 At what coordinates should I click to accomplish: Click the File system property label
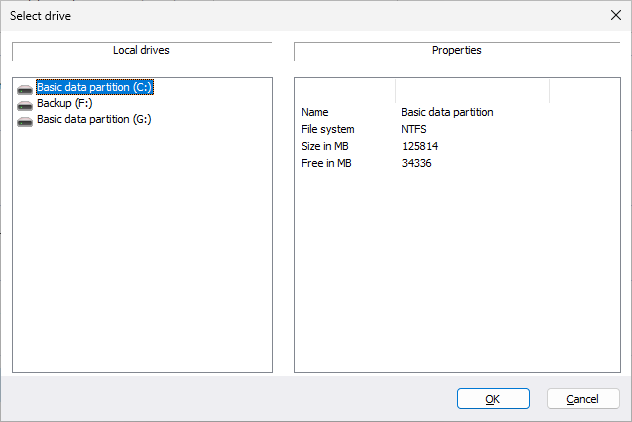(328, 129)
